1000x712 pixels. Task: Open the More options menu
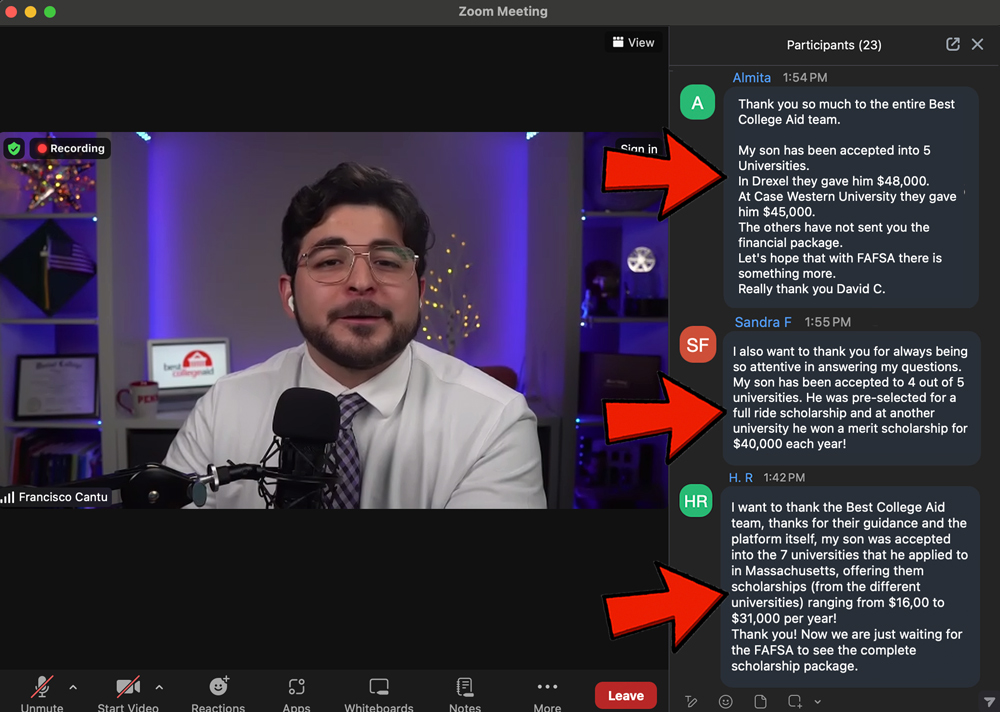point(547,688)
